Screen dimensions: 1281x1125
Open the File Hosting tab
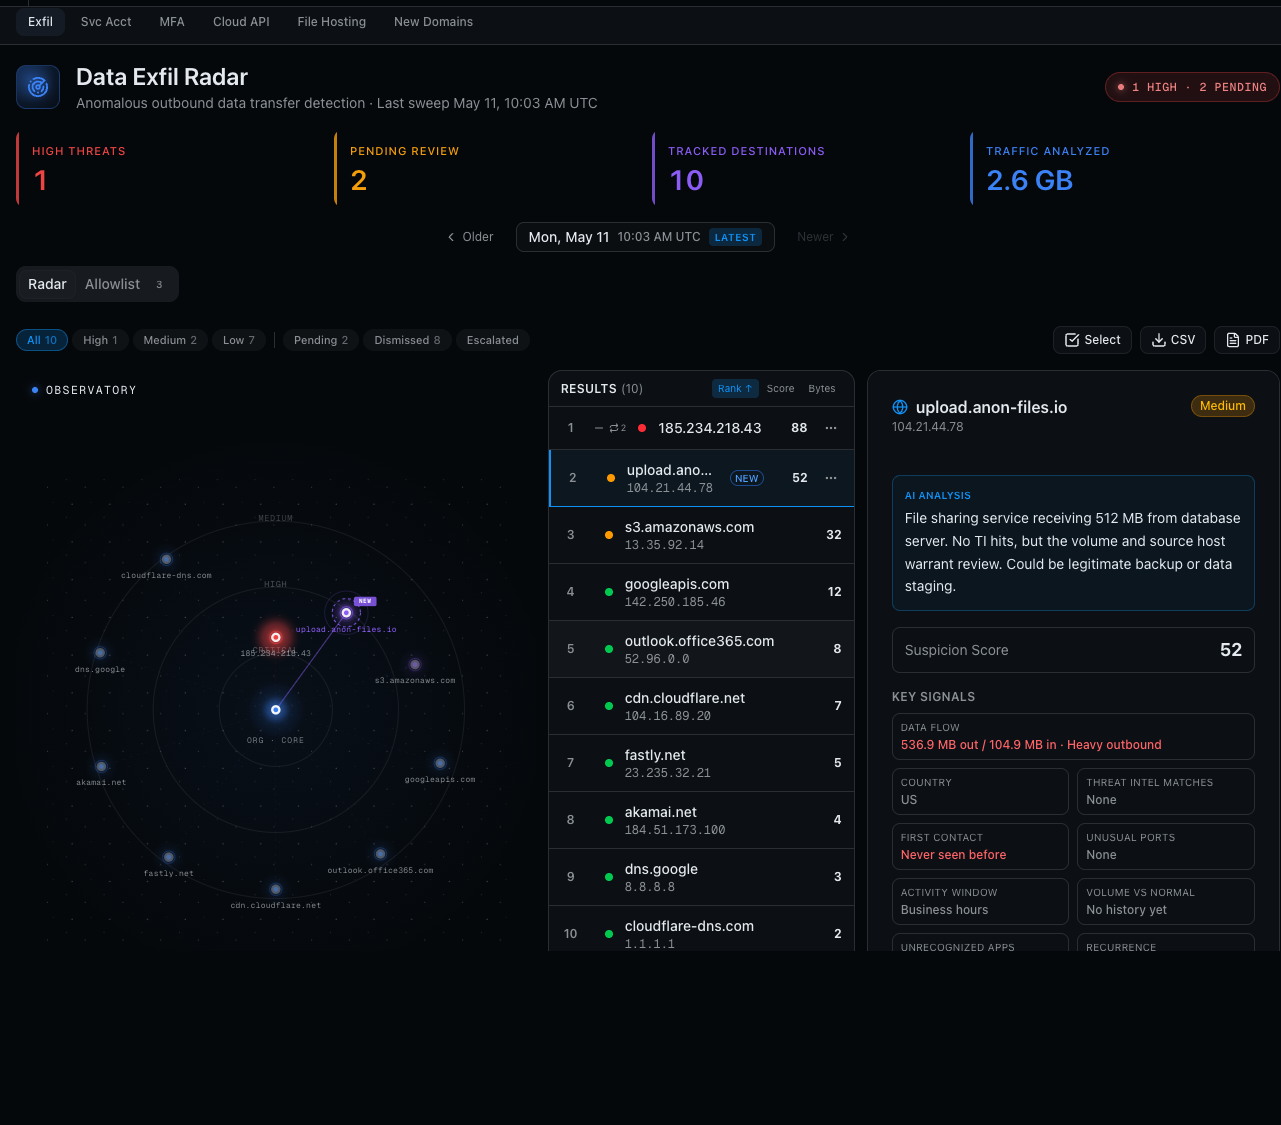tap(332, 22)
